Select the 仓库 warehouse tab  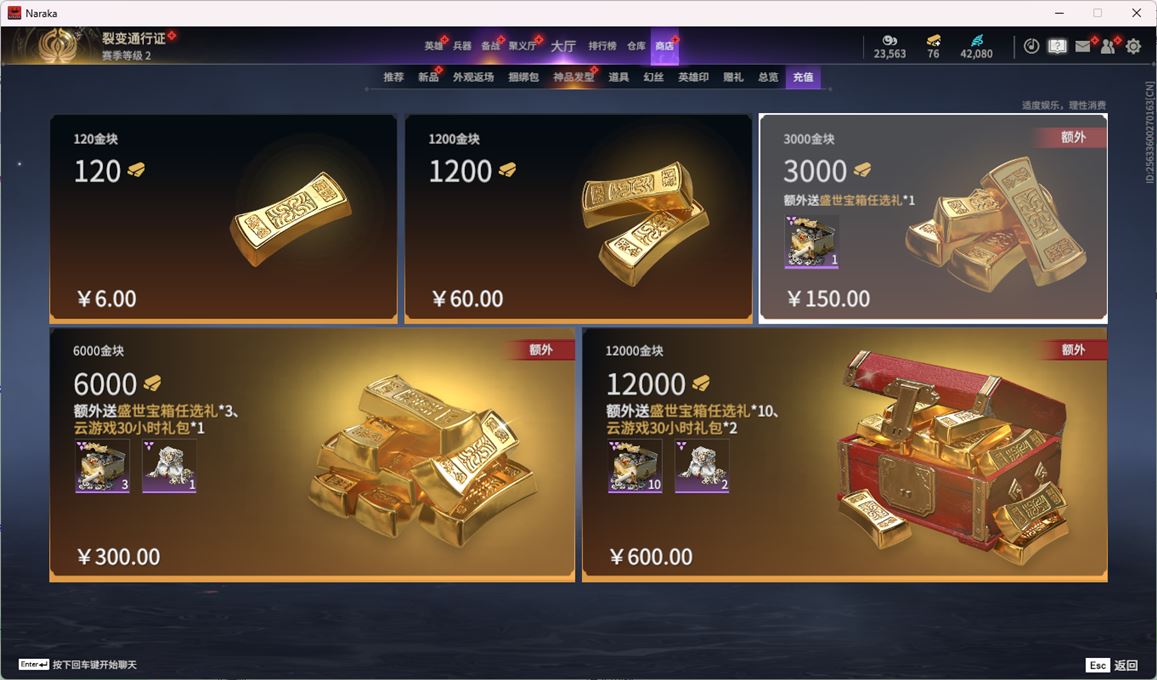[x=636, y=46]
